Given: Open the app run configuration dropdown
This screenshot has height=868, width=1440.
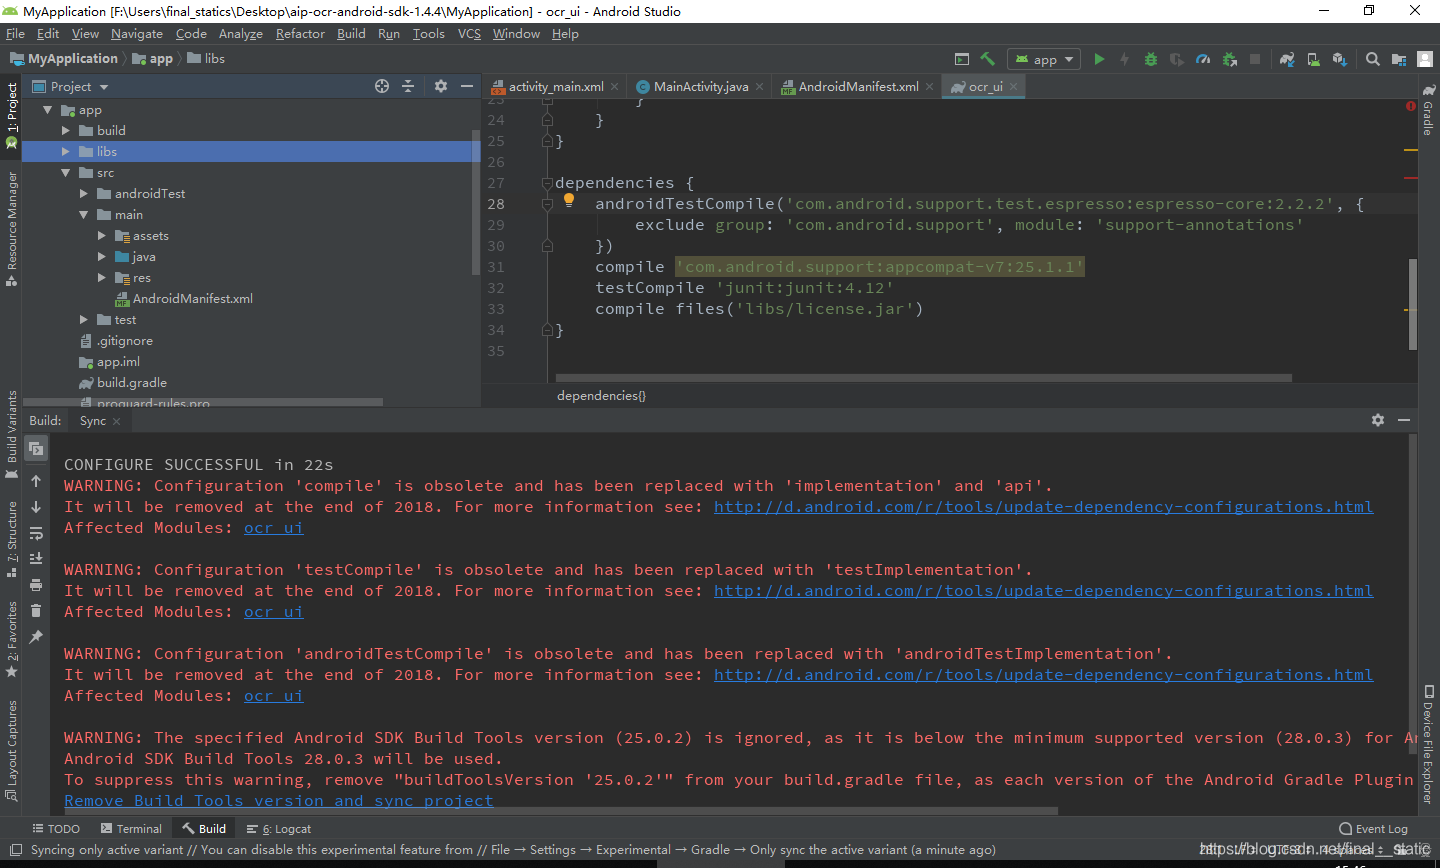Looking at the screenshot, I should (1044, 59).
